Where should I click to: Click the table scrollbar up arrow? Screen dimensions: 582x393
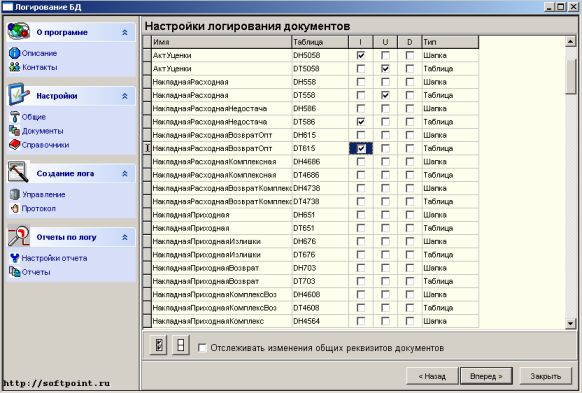[570, 42]
